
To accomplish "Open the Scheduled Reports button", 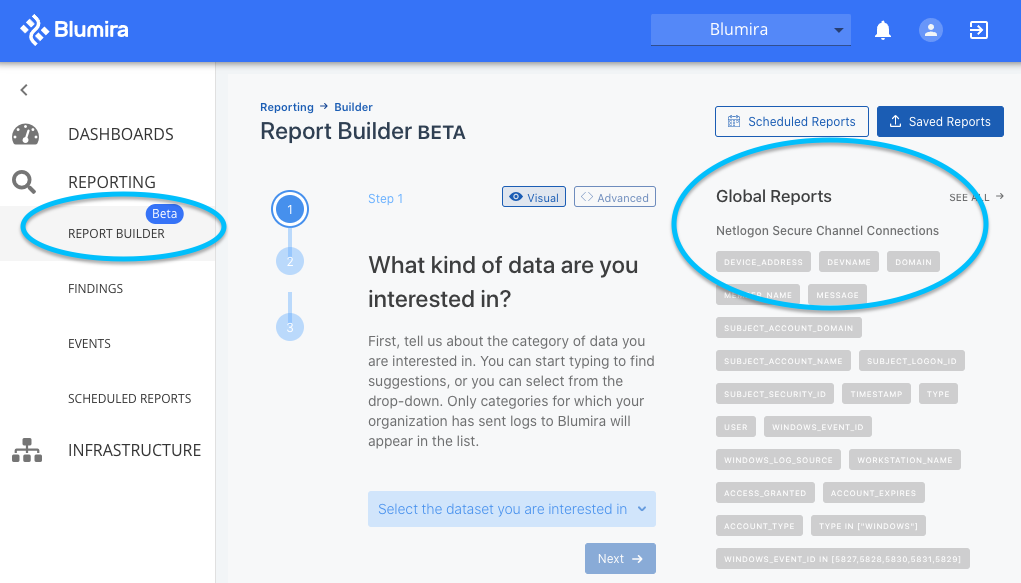I will click(792, 122).
